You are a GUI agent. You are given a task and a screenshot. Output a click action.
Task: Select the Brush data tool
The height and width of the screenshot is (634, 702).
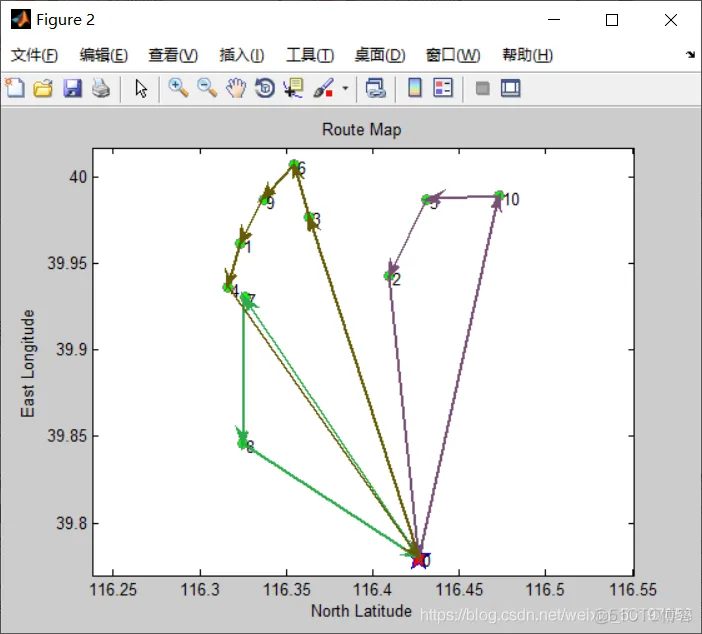[x=323, y=88]
